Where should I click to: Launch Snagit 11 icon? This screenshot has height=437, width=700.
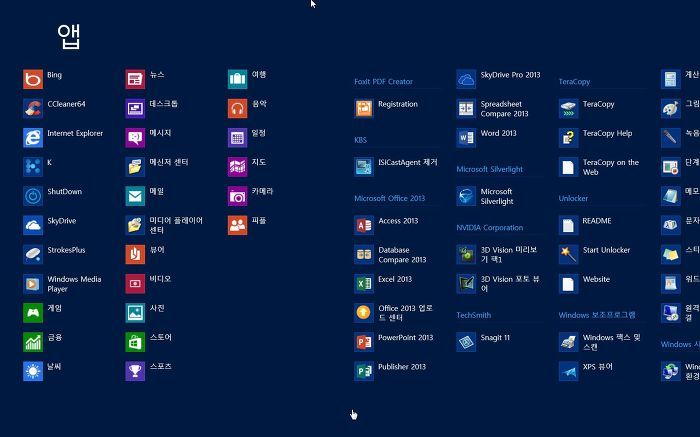click(466, 342)
